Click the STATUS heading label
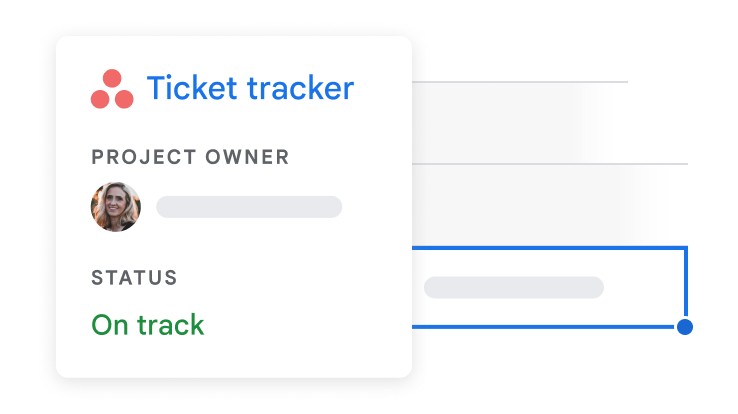738x414 pixels. [134, 277]
